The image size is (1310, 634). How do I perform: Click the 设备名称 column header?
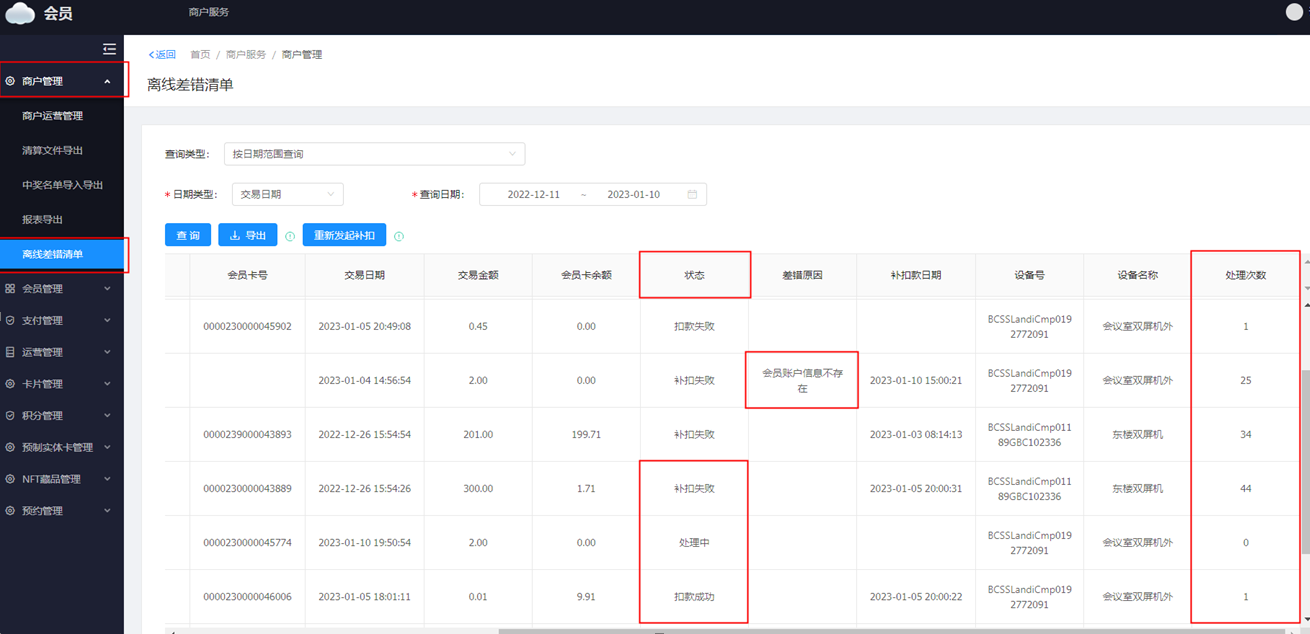click(1137, 275)
